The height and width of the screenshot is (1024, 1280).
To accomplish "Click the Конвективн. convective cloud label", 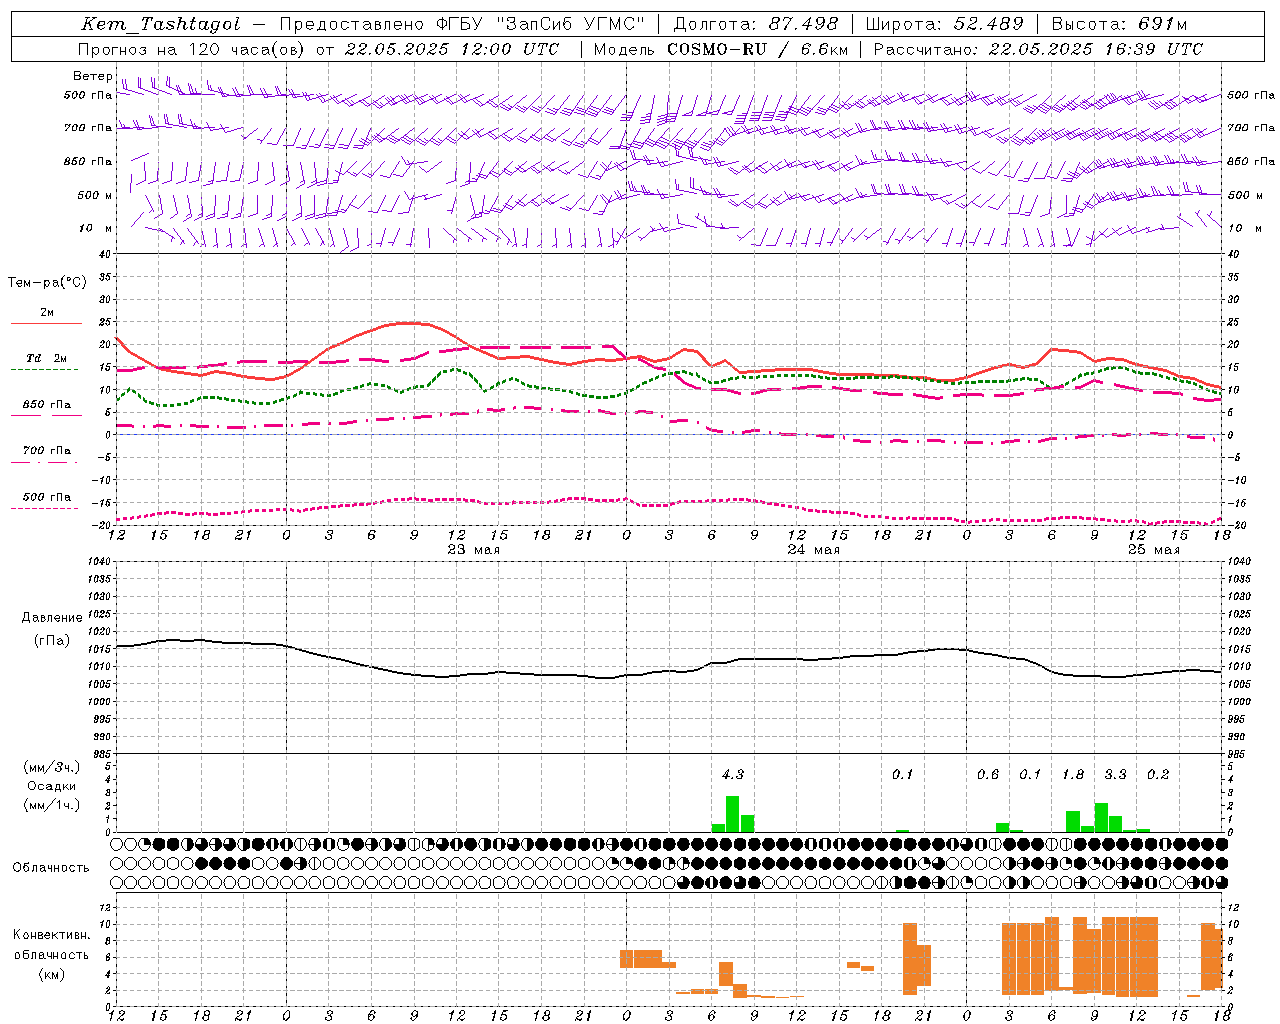I will point(52,935).
